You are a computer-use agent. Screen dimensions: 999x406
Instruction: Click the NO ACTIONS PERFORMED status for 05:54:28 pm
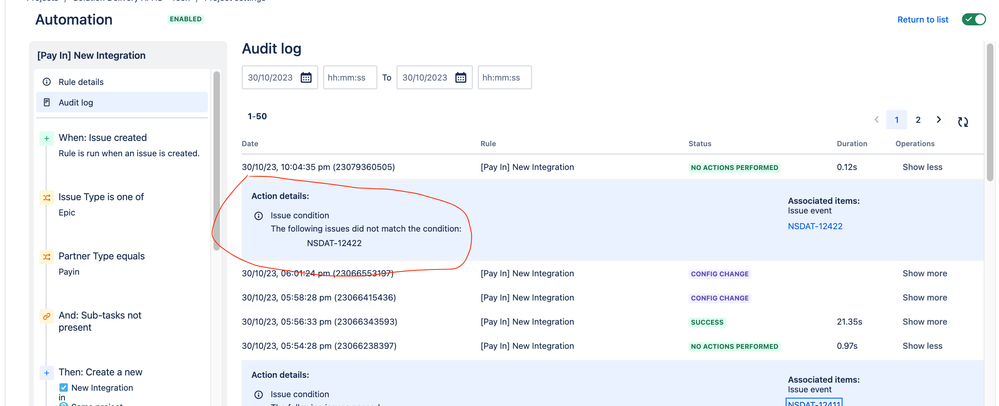(x=734, y=347)
